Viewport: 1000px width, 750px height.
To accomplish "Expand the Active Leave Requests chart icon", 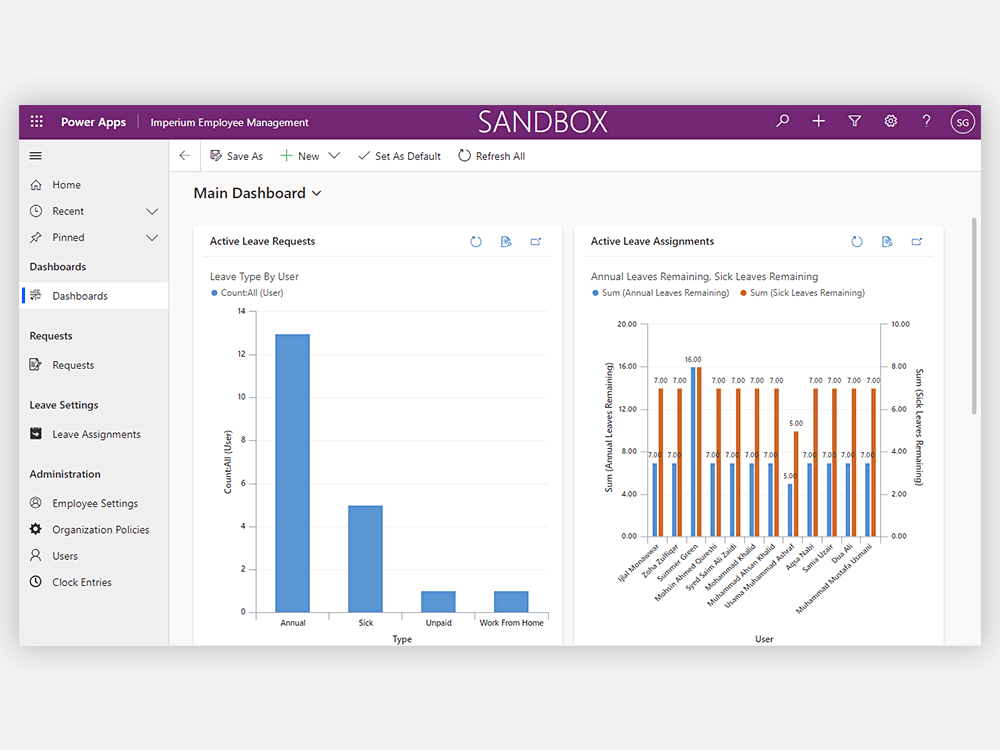I will pyautogui.click(x=536, y=241).
